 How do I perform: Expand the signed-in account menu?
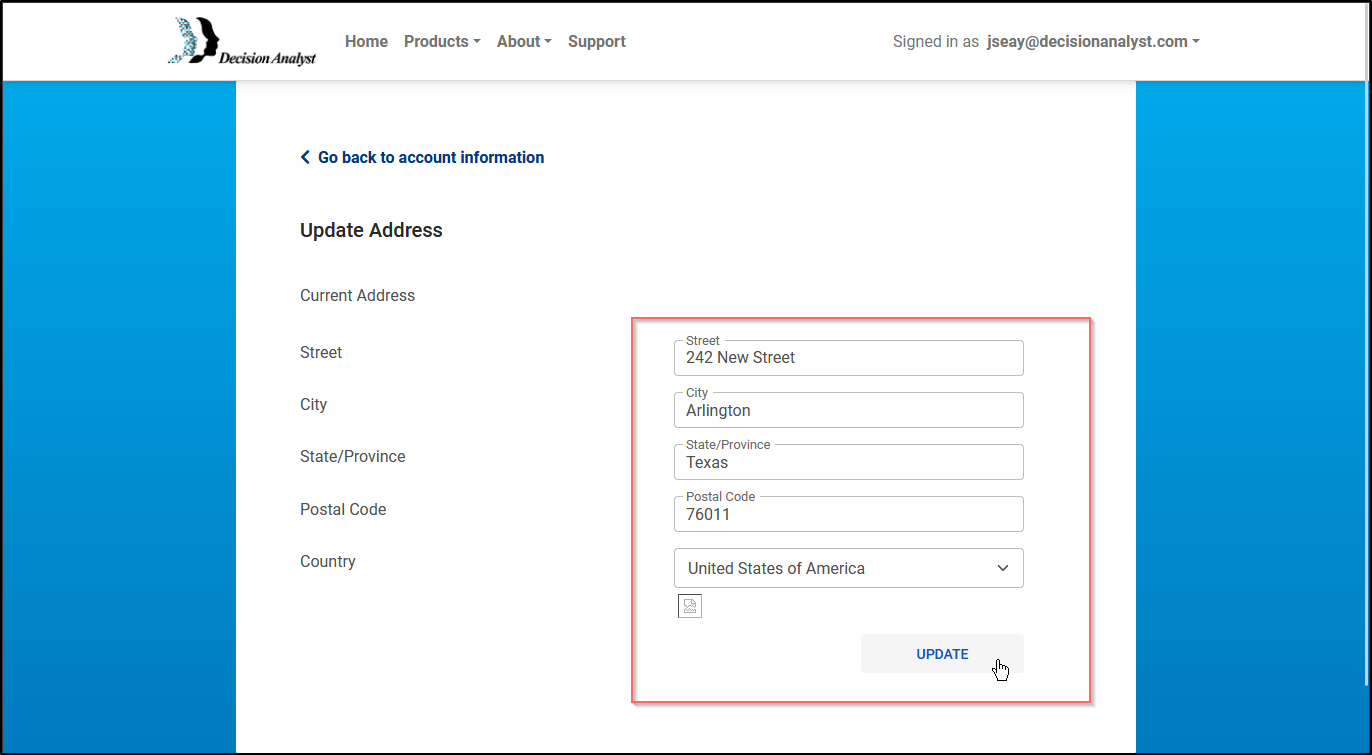tap(1090, 41)
